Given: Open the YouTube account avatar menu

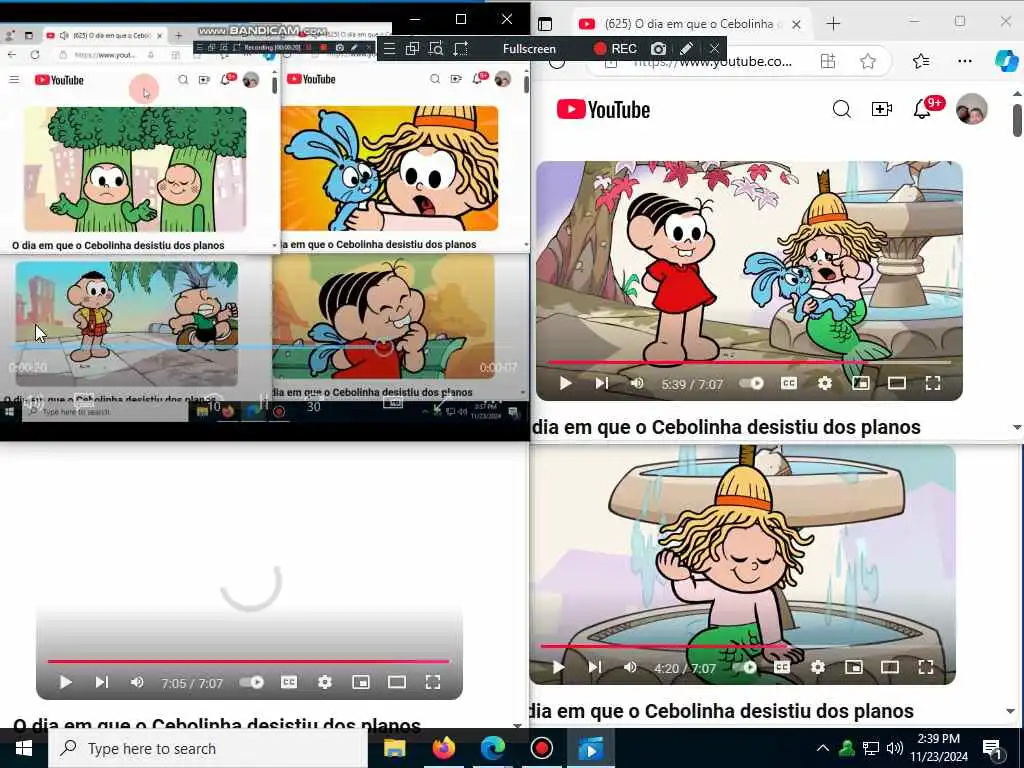Looking at the screenshot, I should tap(971, 109).
